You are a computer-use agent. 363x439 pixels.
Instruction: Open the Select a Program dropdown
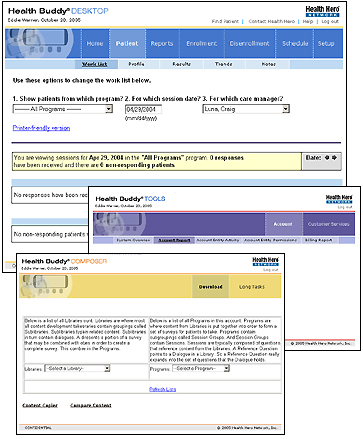[x=201, y=368]
